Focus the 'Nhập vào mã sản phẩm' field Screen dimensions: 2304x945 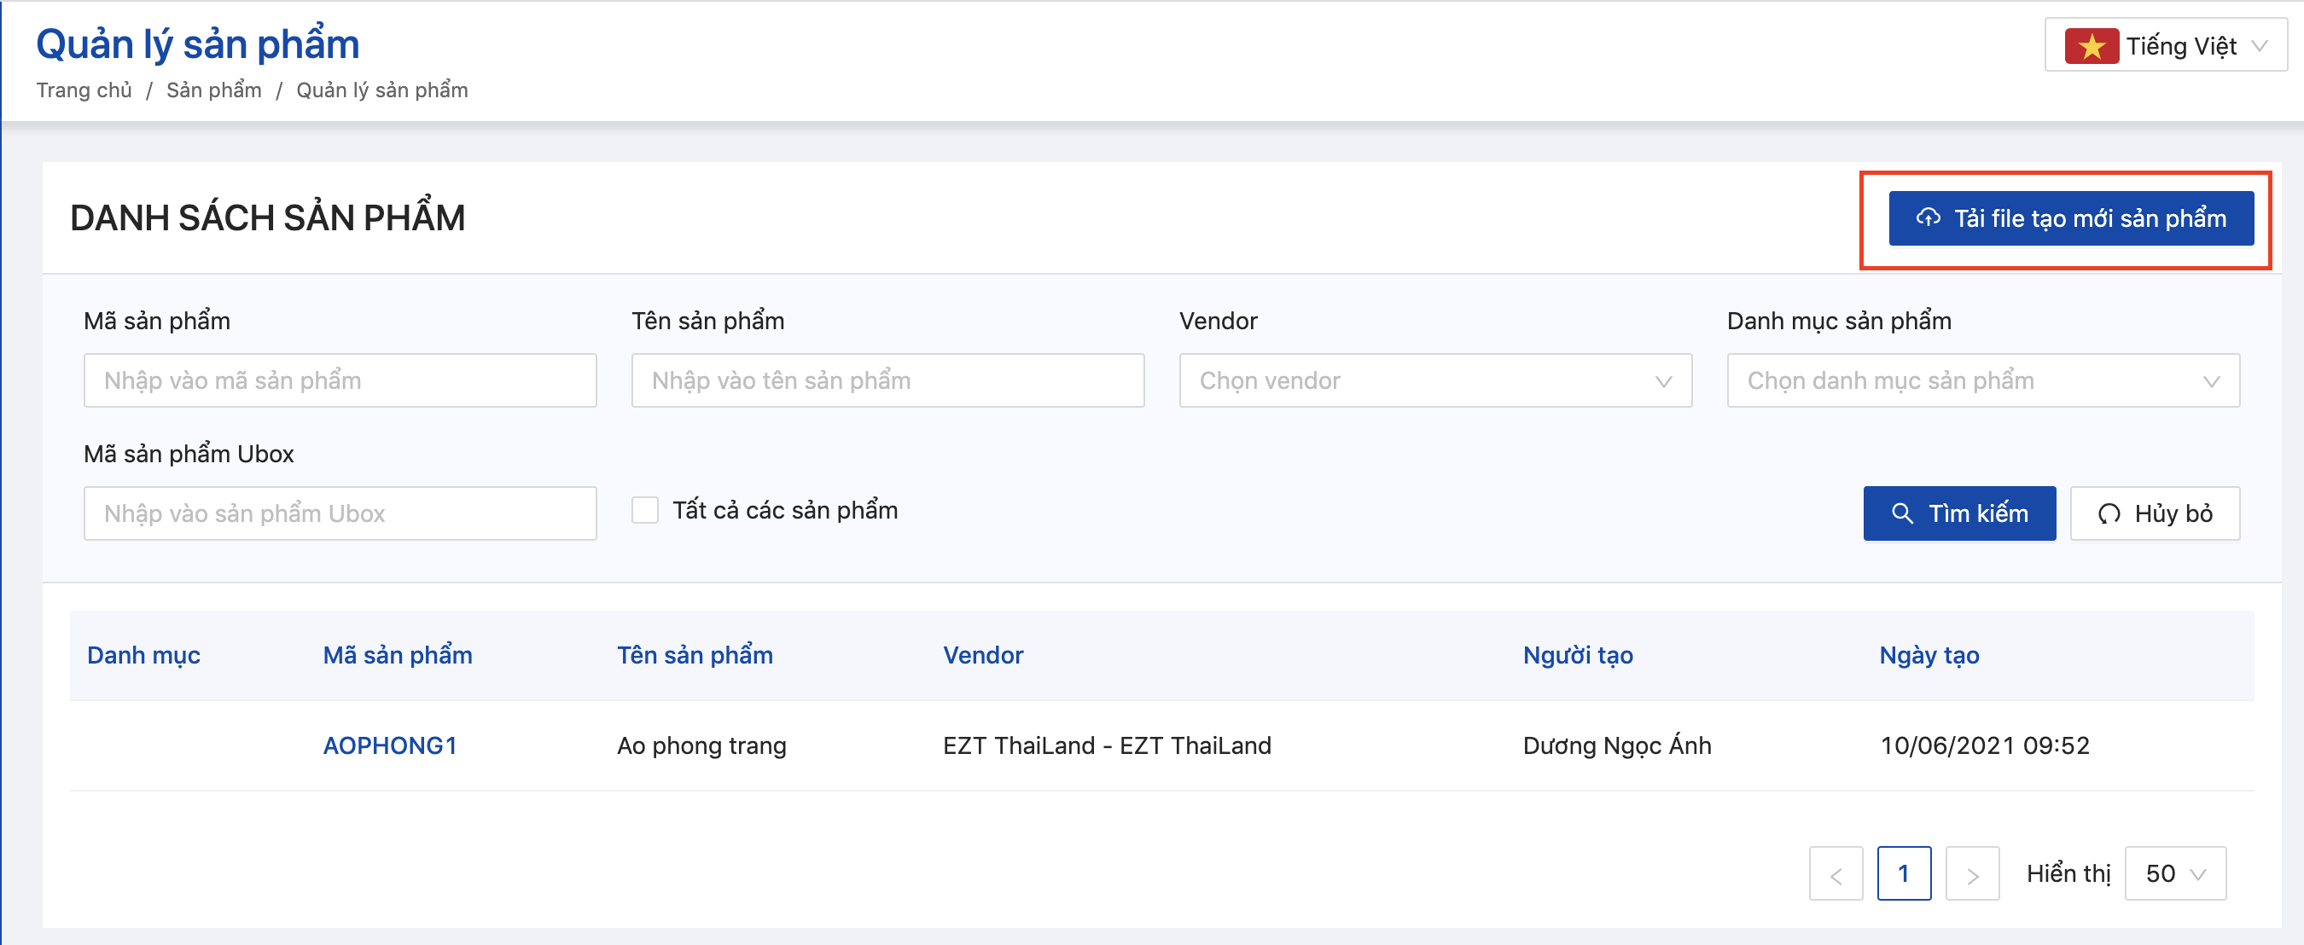pyautogui.click(x=340, y=381)
